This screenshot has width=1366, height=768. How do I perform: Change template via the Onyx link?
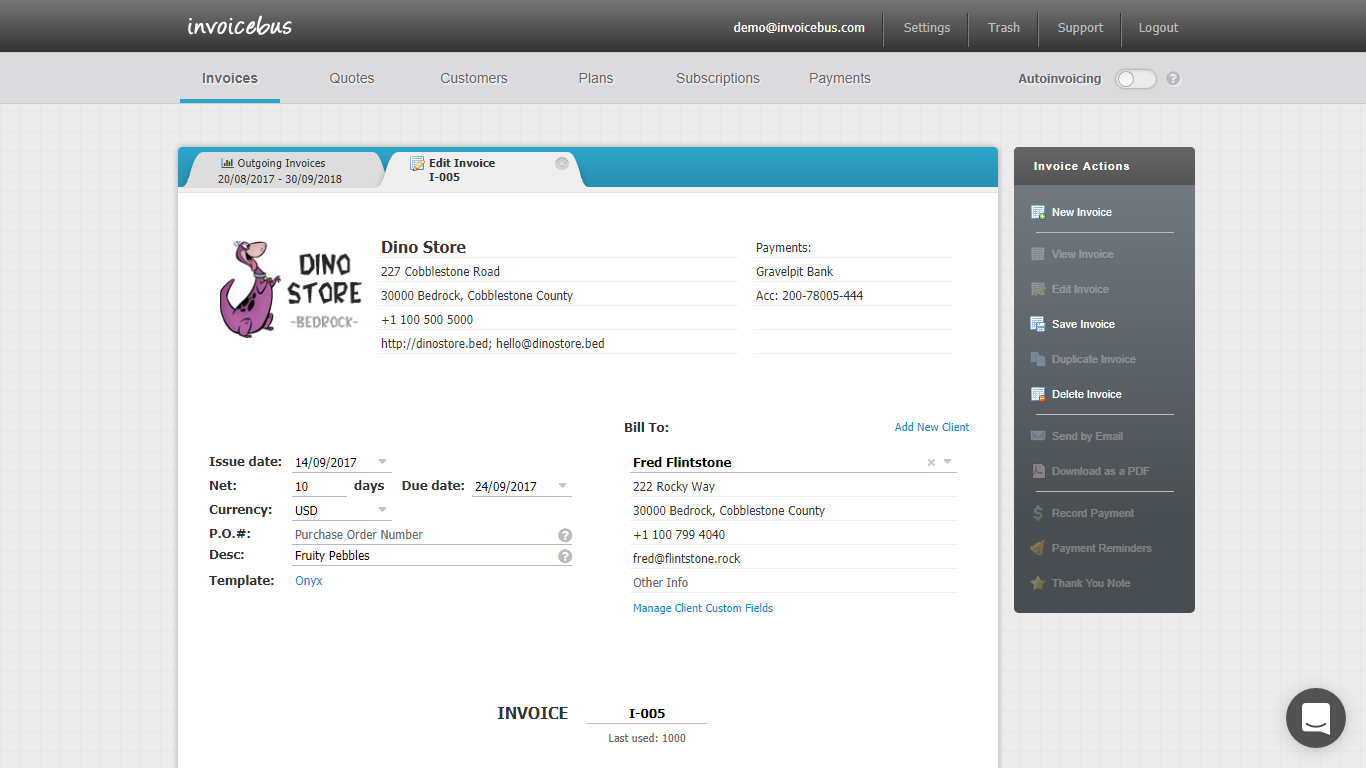click(308, 580)
